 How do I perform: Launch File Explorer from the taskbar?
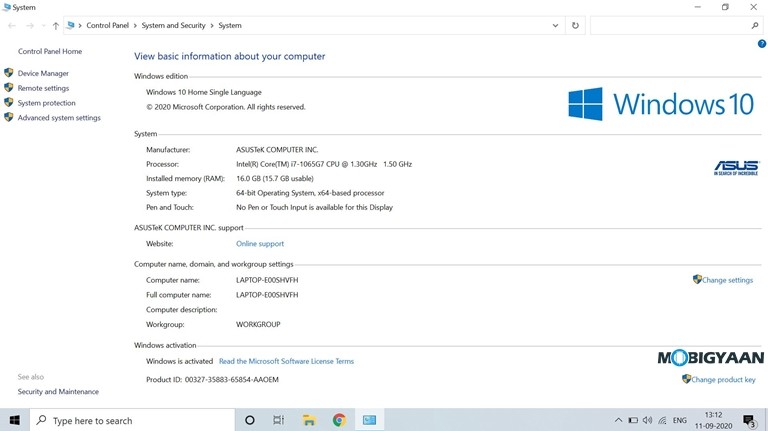[309, 420]
